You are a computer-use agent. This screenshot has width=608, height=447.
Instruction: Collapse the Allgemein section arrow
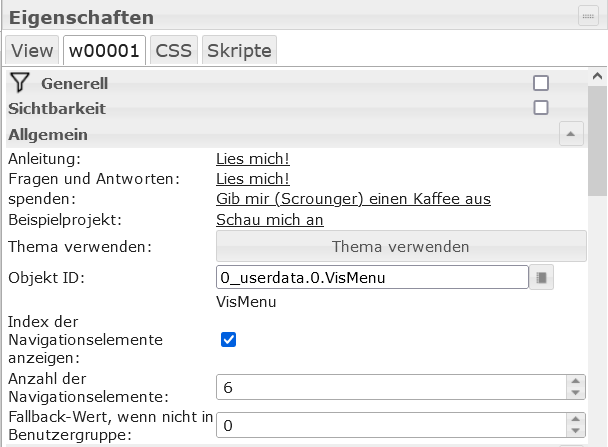(x=569, y=133)
